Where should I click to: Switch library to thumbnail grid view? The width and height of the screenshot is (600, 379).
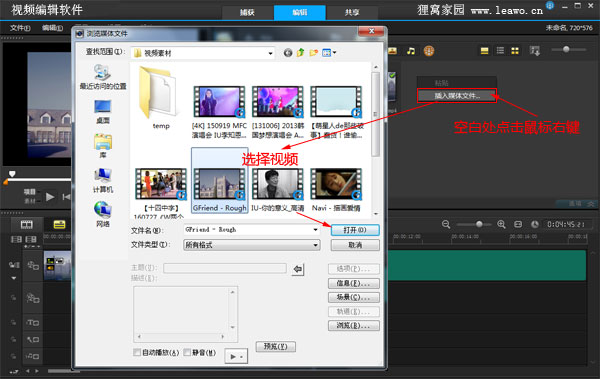point(515,51)
